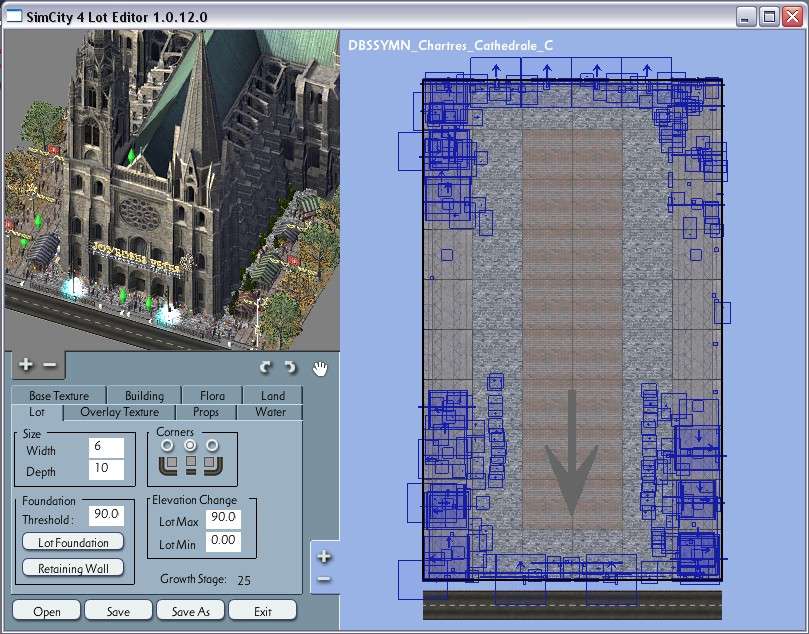Image resolution: width=809 pixels, height=634 pixels.
Task: Select the right corner radio button
Action: [x=212, y=445]
